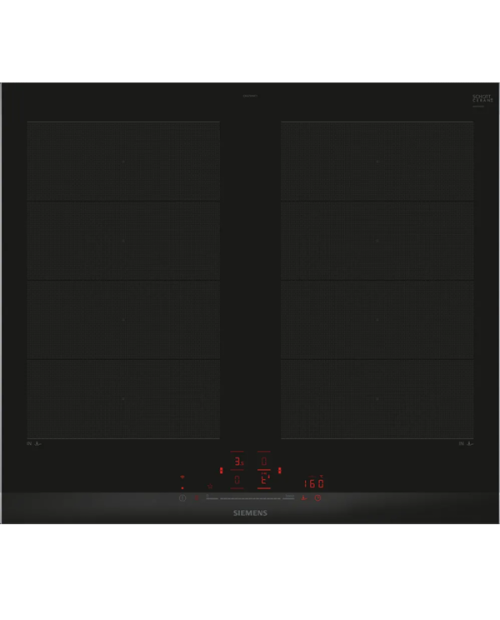Tap the top left cooking zone
The image size is (500, 620).
click(x=123, y=161)
